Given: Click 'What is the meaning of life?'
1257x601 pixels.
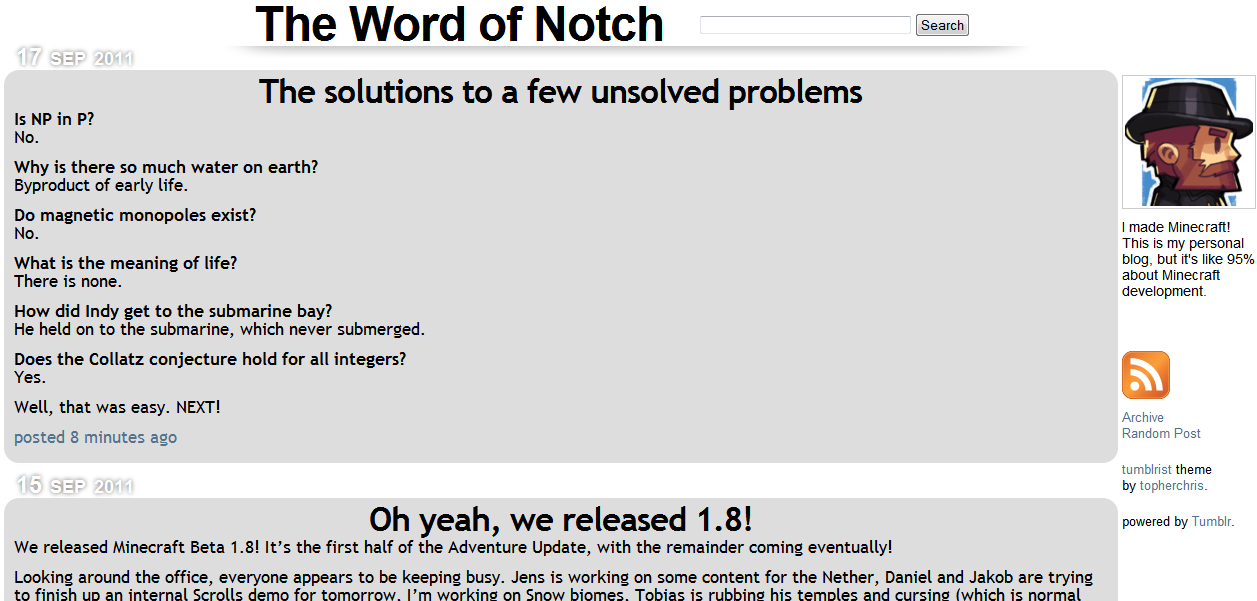Looking at the screenshot, I should click(126, 263).
